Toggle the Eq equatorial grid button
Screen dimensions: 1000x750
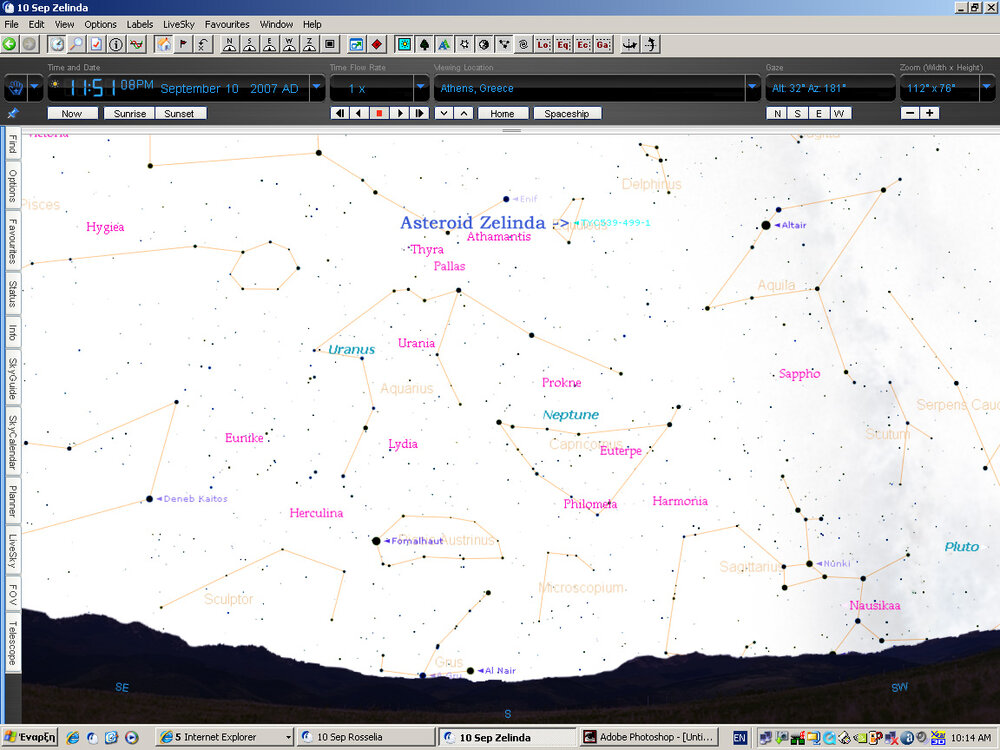click(x=564, y=44)
